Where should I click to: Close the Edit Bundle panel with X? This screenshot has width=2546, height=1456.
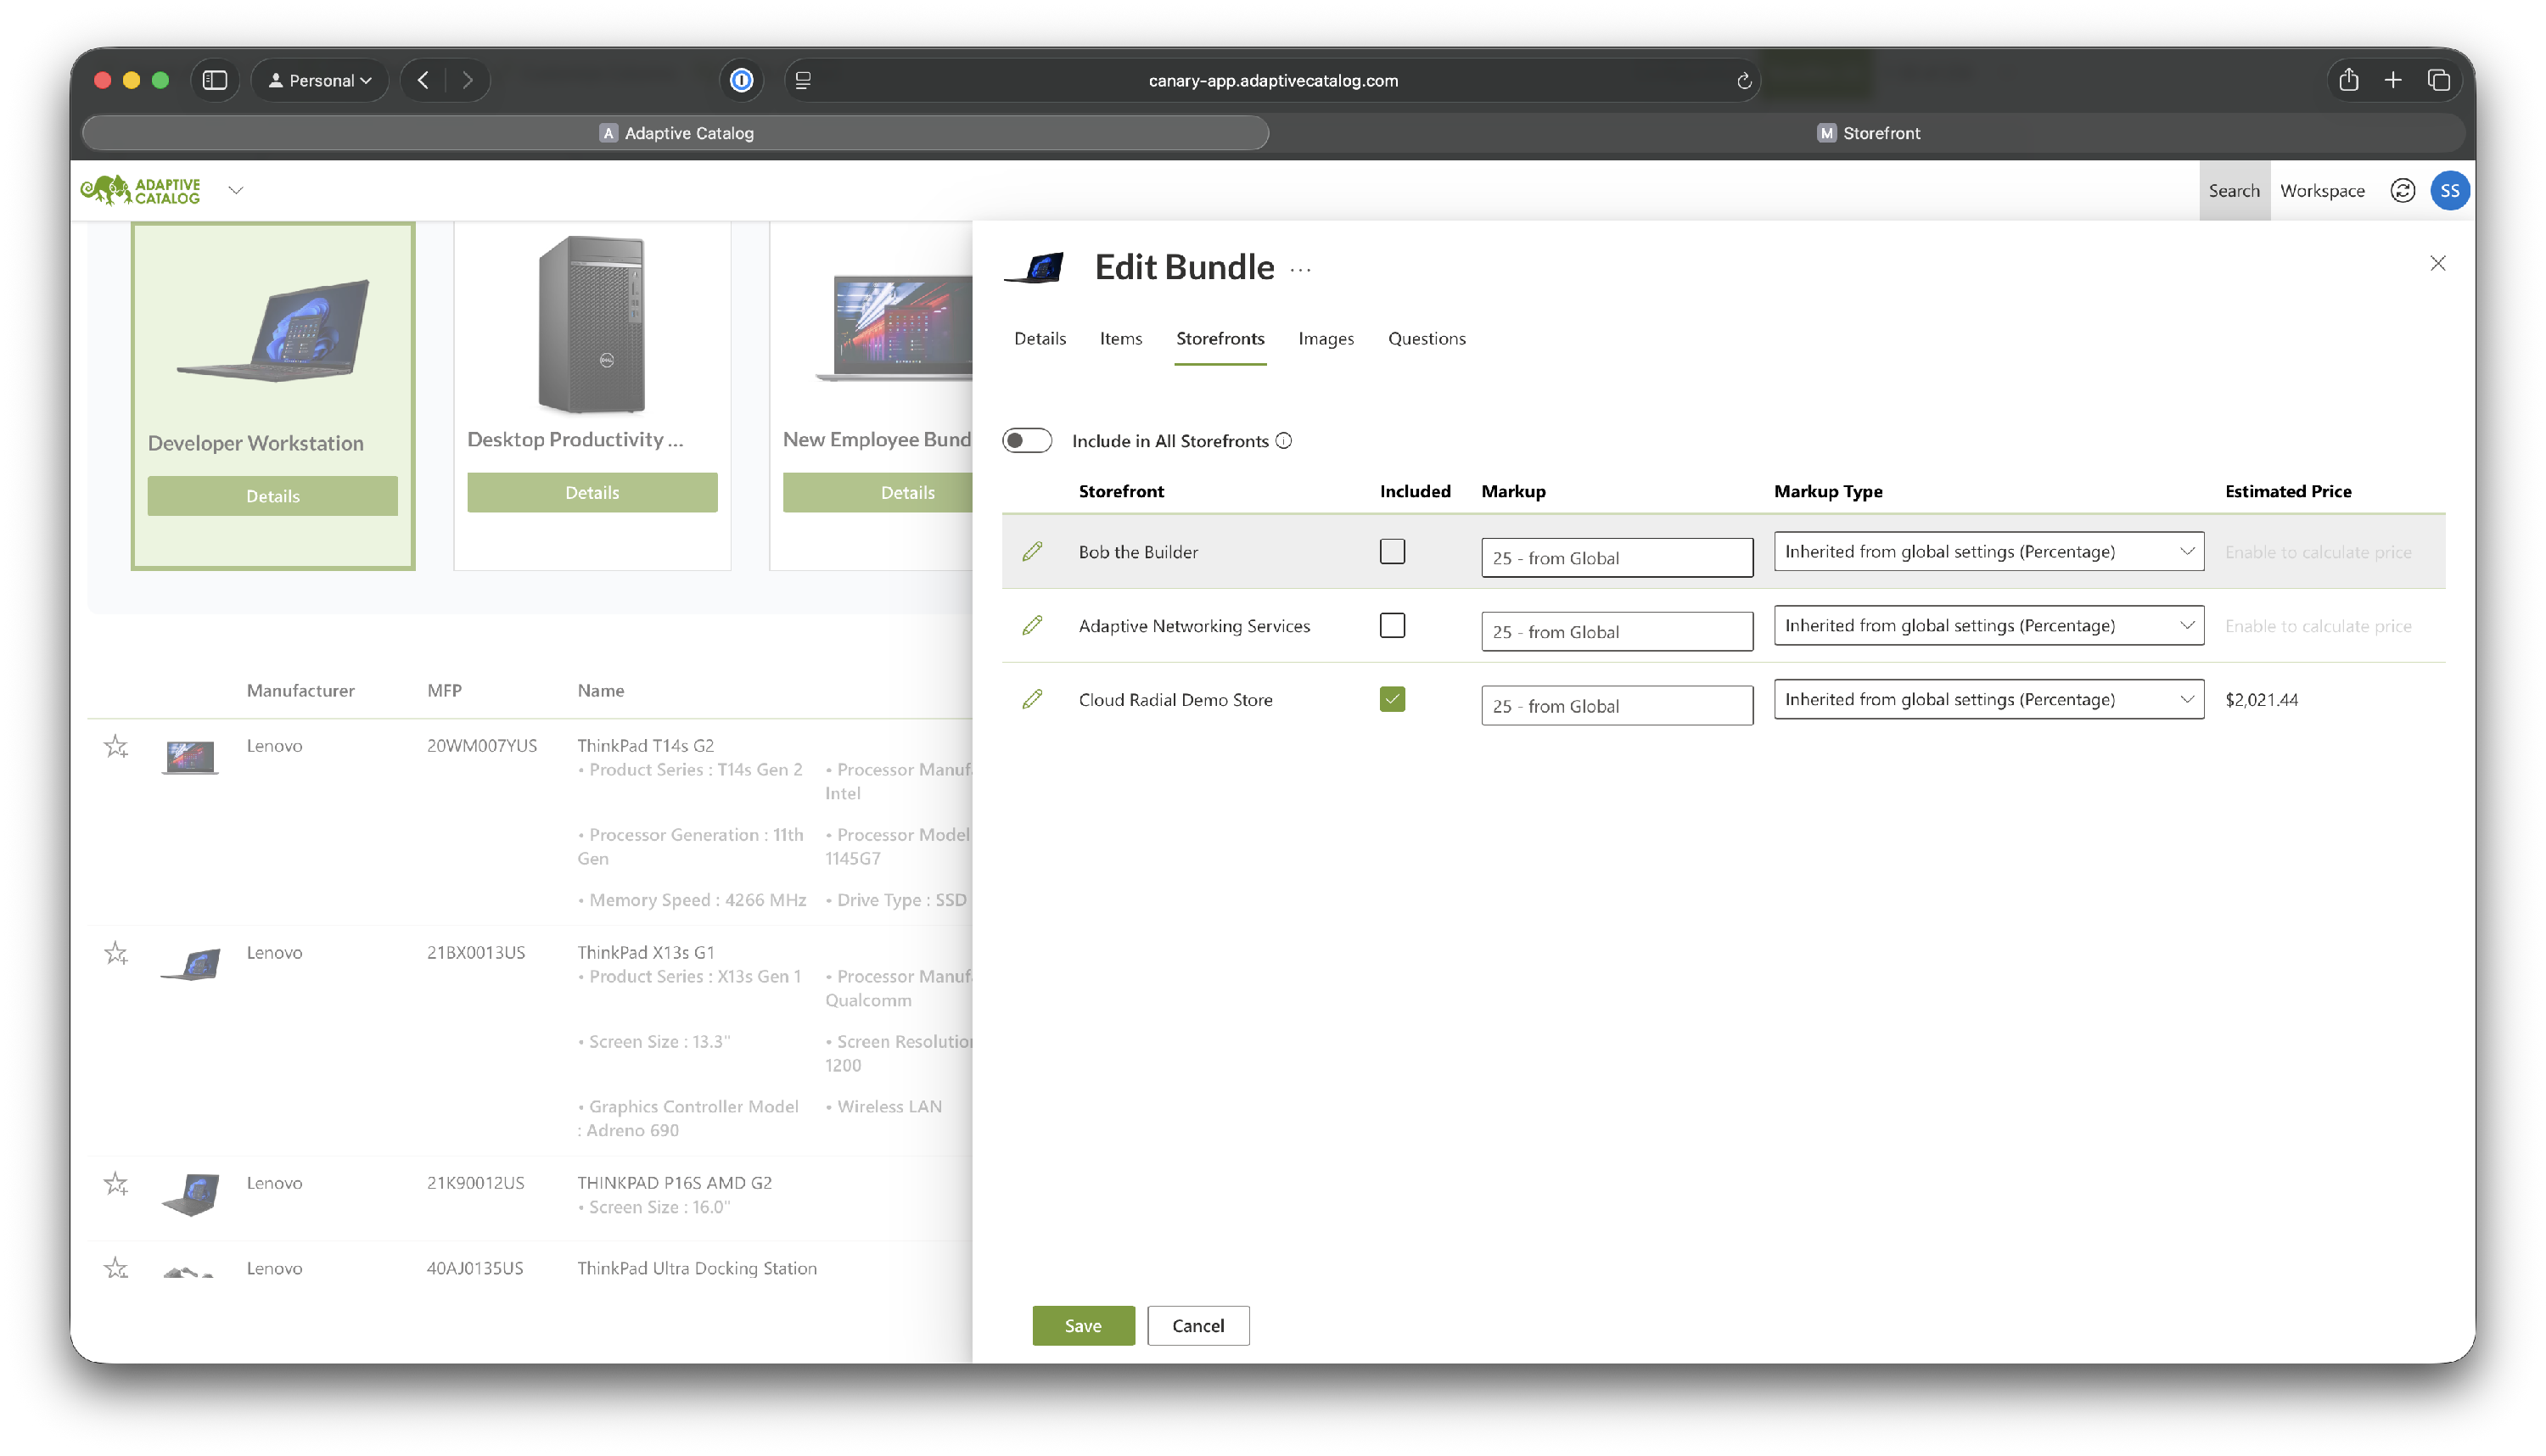point(2437,263)
